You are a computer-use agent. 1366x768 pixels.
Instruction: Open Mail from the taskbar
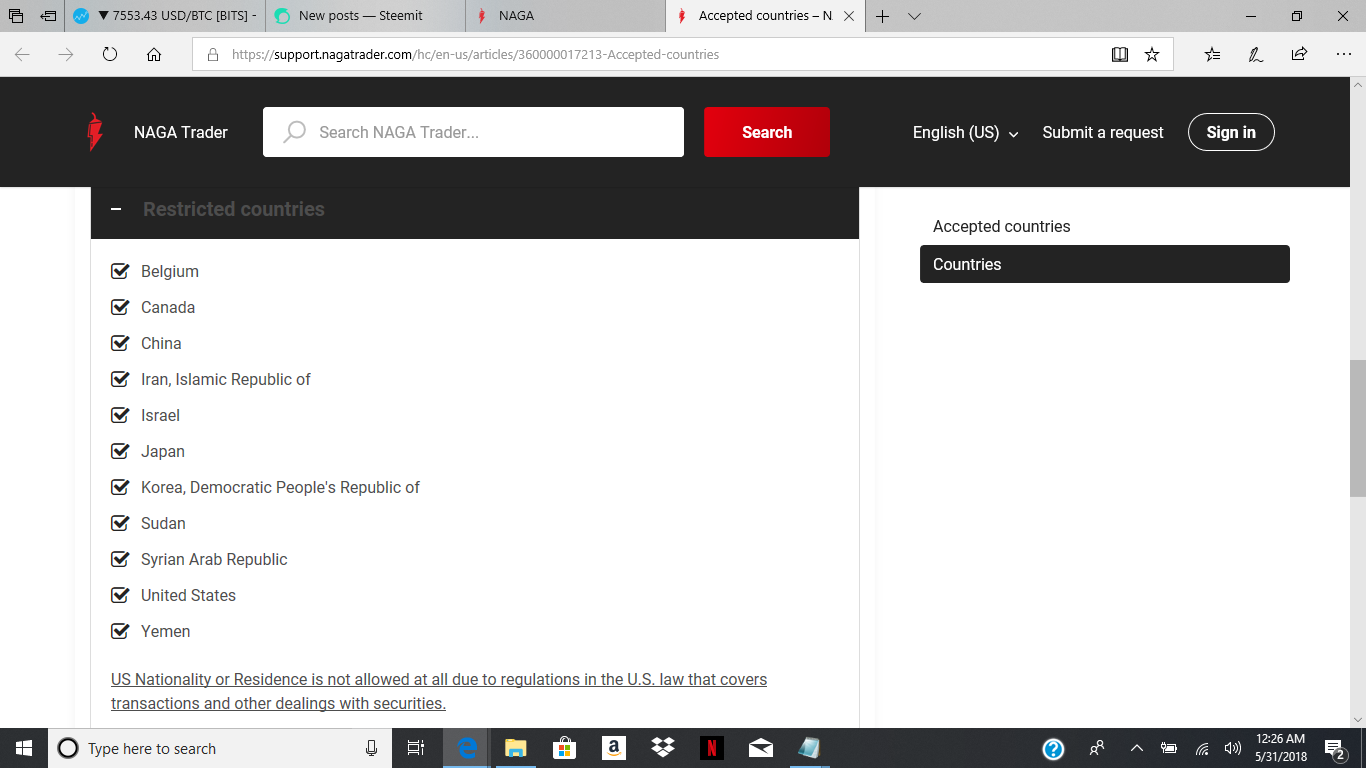coord(760,748)
